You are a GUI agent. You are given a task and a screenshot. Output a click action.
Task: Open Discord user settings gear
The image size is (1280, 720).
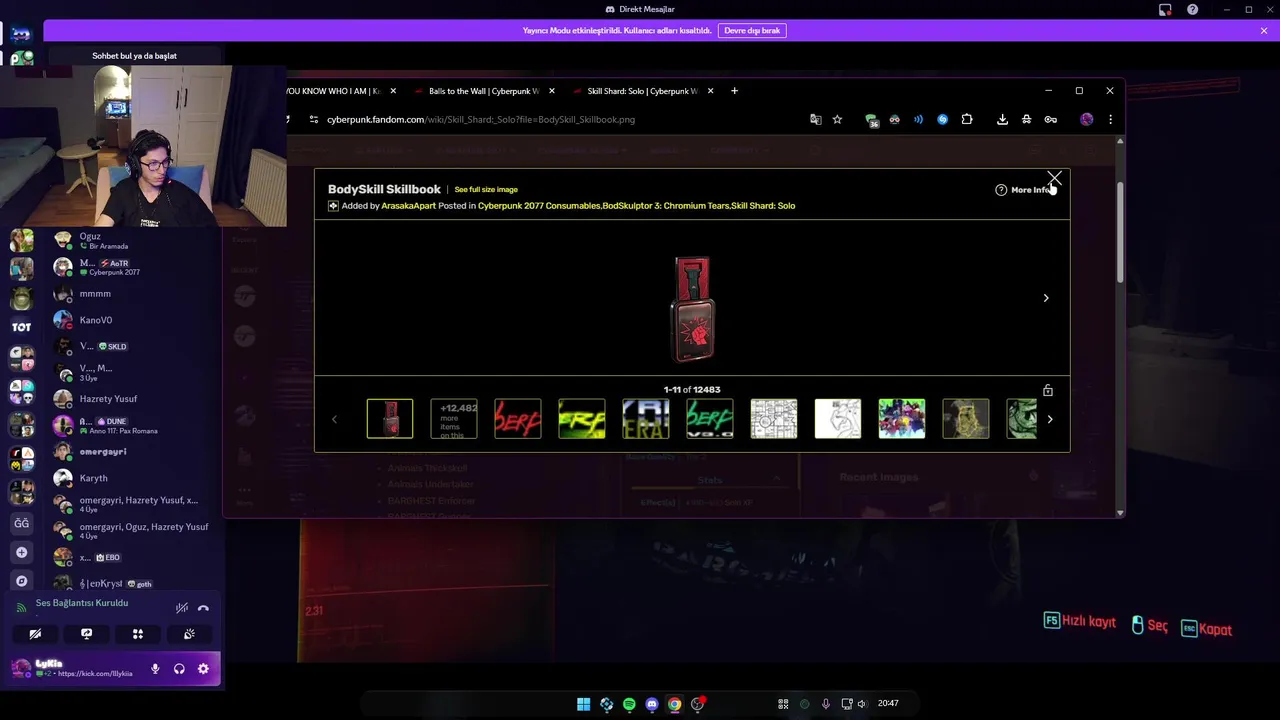[x=203, y=669]
